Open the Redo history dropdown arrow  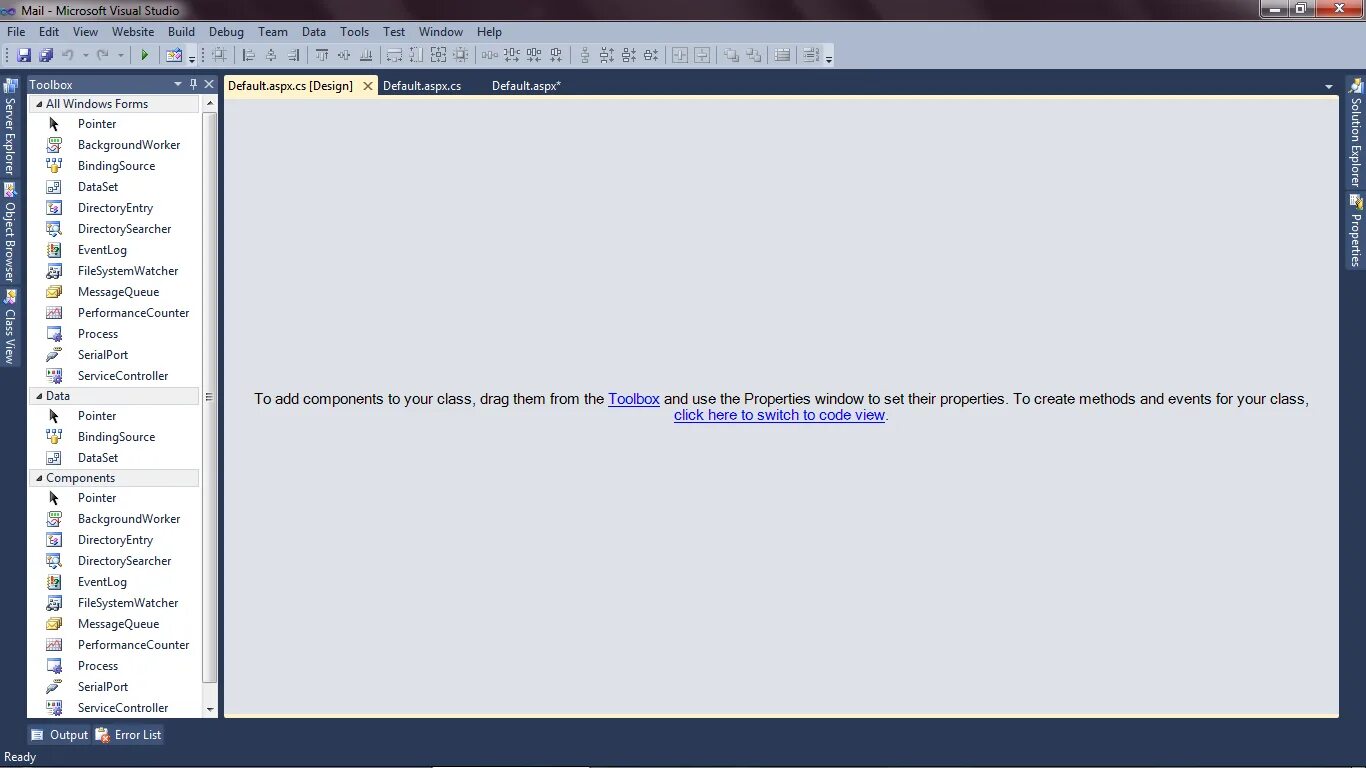pos(120,55)
